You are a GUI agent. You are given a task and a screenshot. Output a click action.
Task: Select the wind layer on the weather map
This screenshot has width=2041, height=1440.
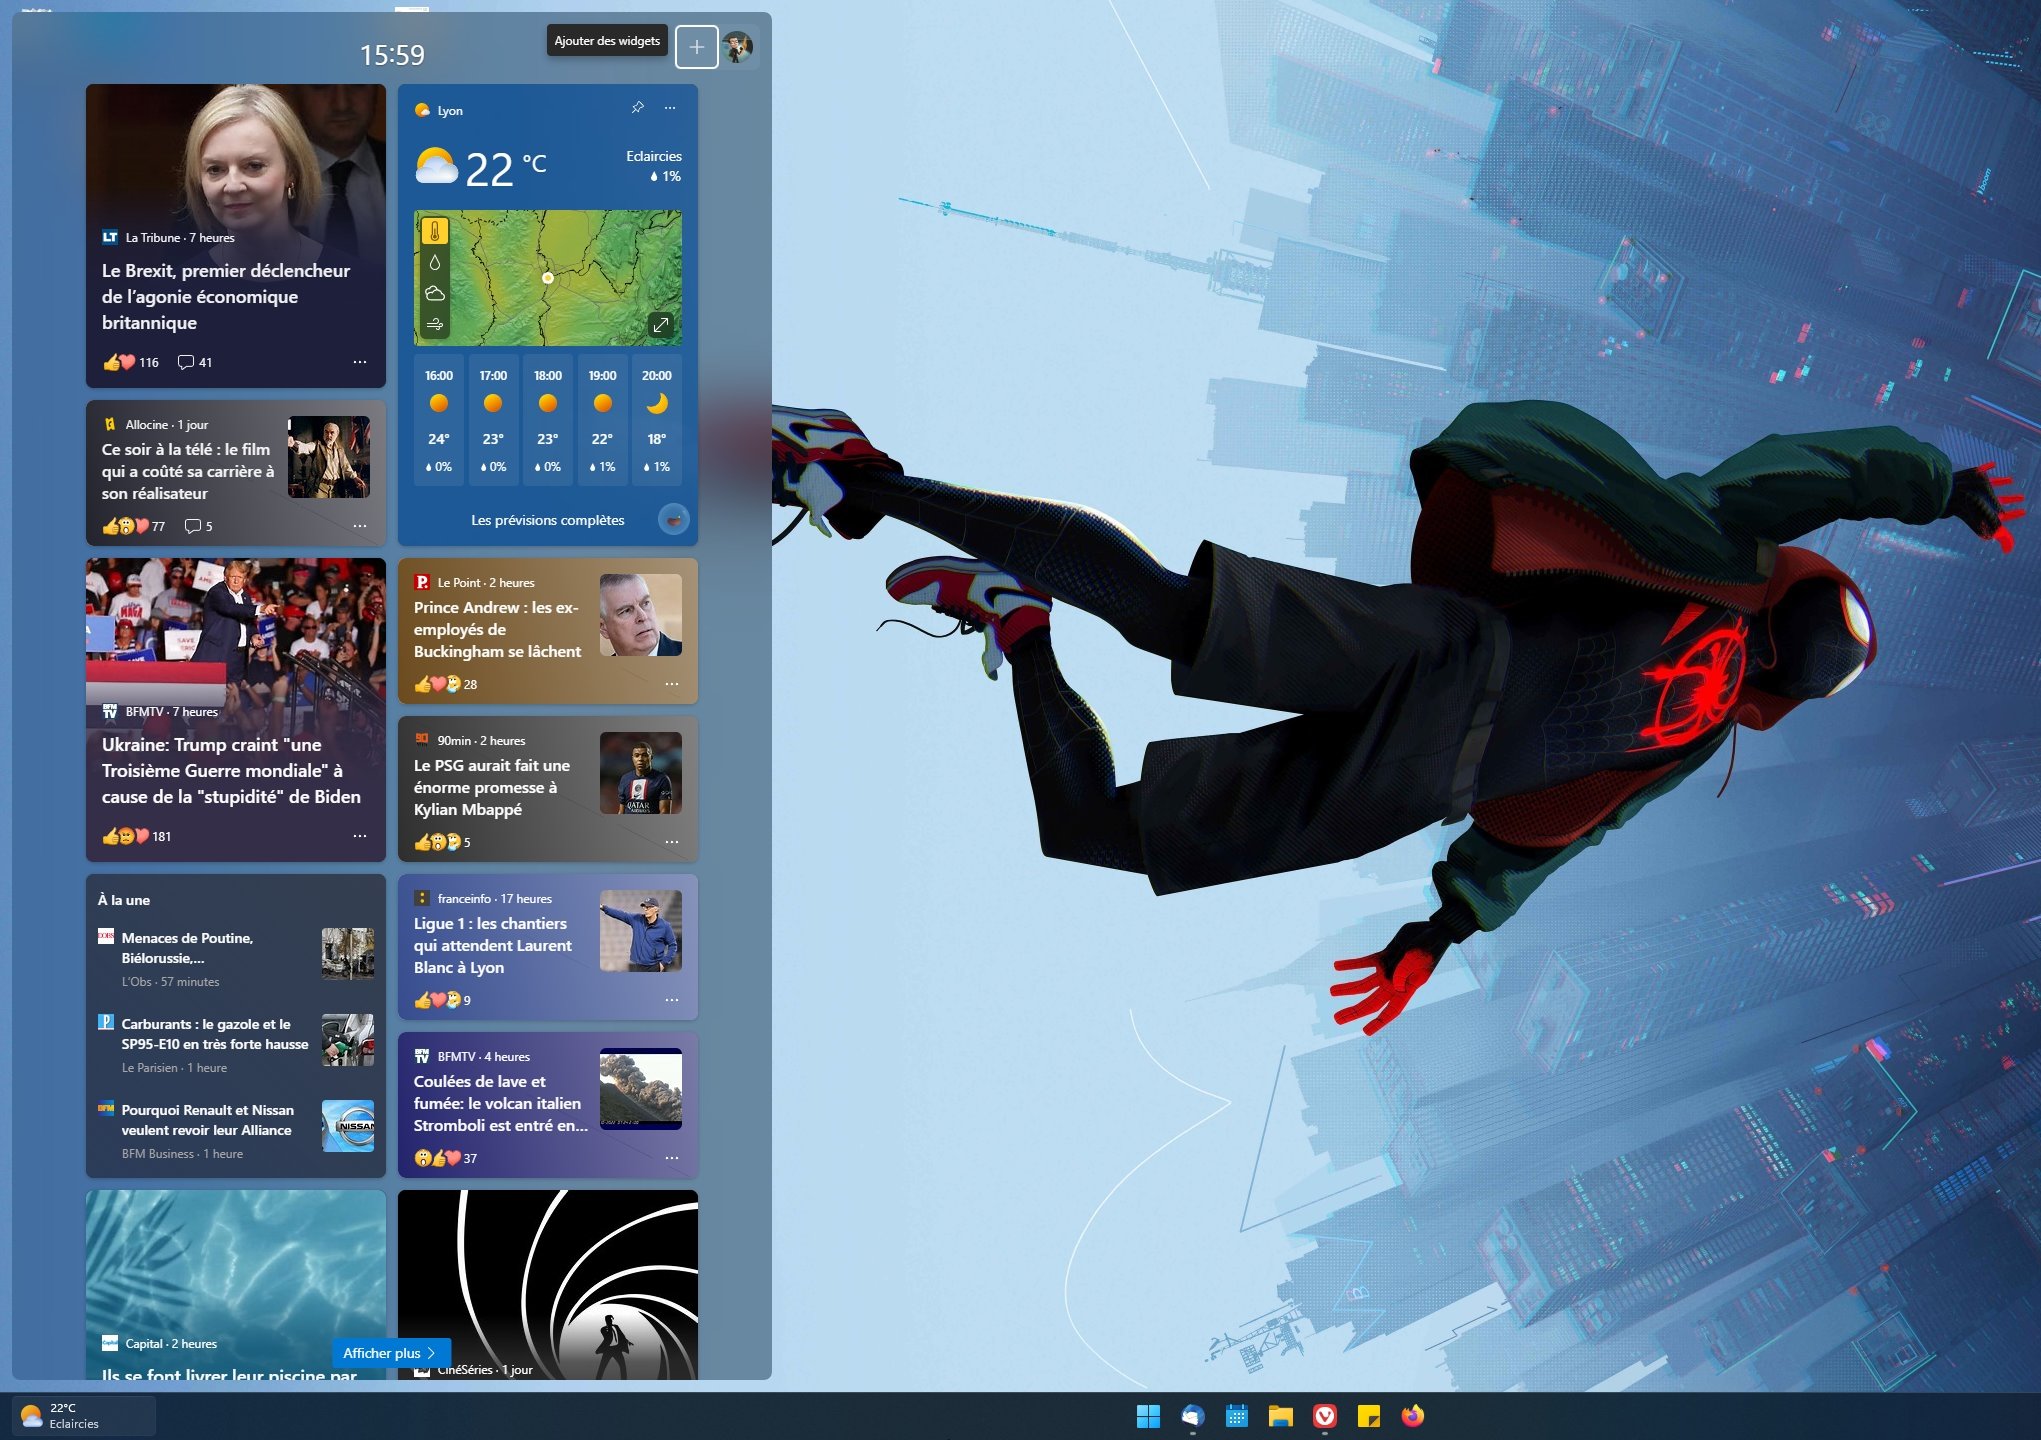pyautogui.click(x=435, y=321)
